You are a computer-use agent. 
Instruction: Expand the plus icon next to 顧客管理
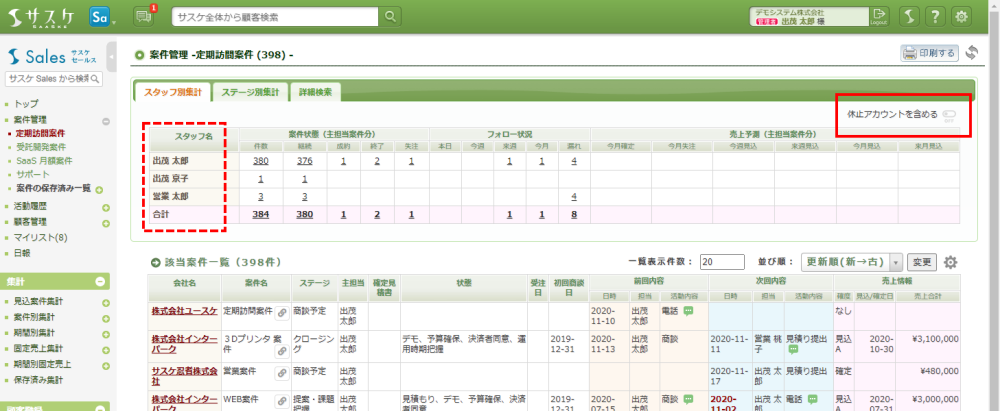tap(105, 221)
